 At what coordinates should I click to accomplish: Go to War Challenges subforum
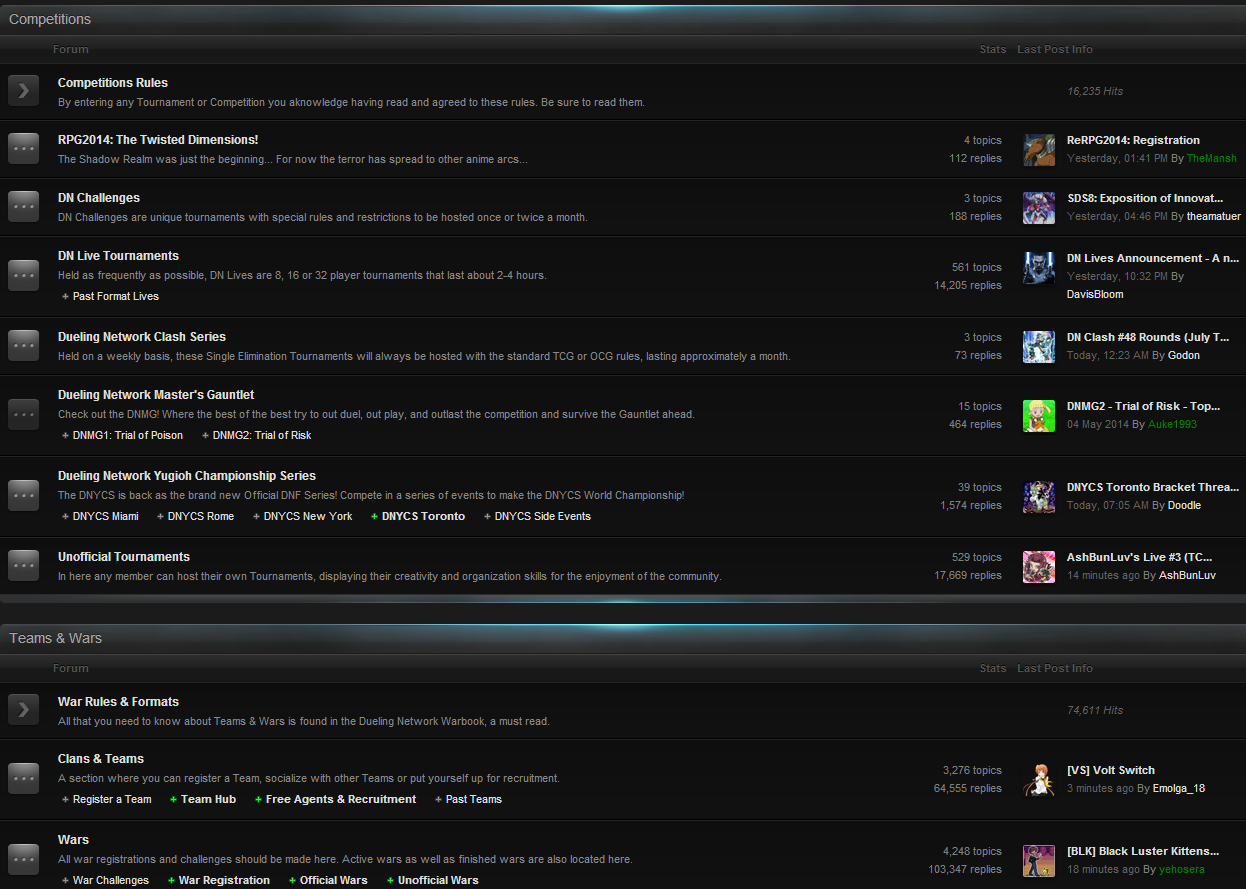(x=111, y=880)
